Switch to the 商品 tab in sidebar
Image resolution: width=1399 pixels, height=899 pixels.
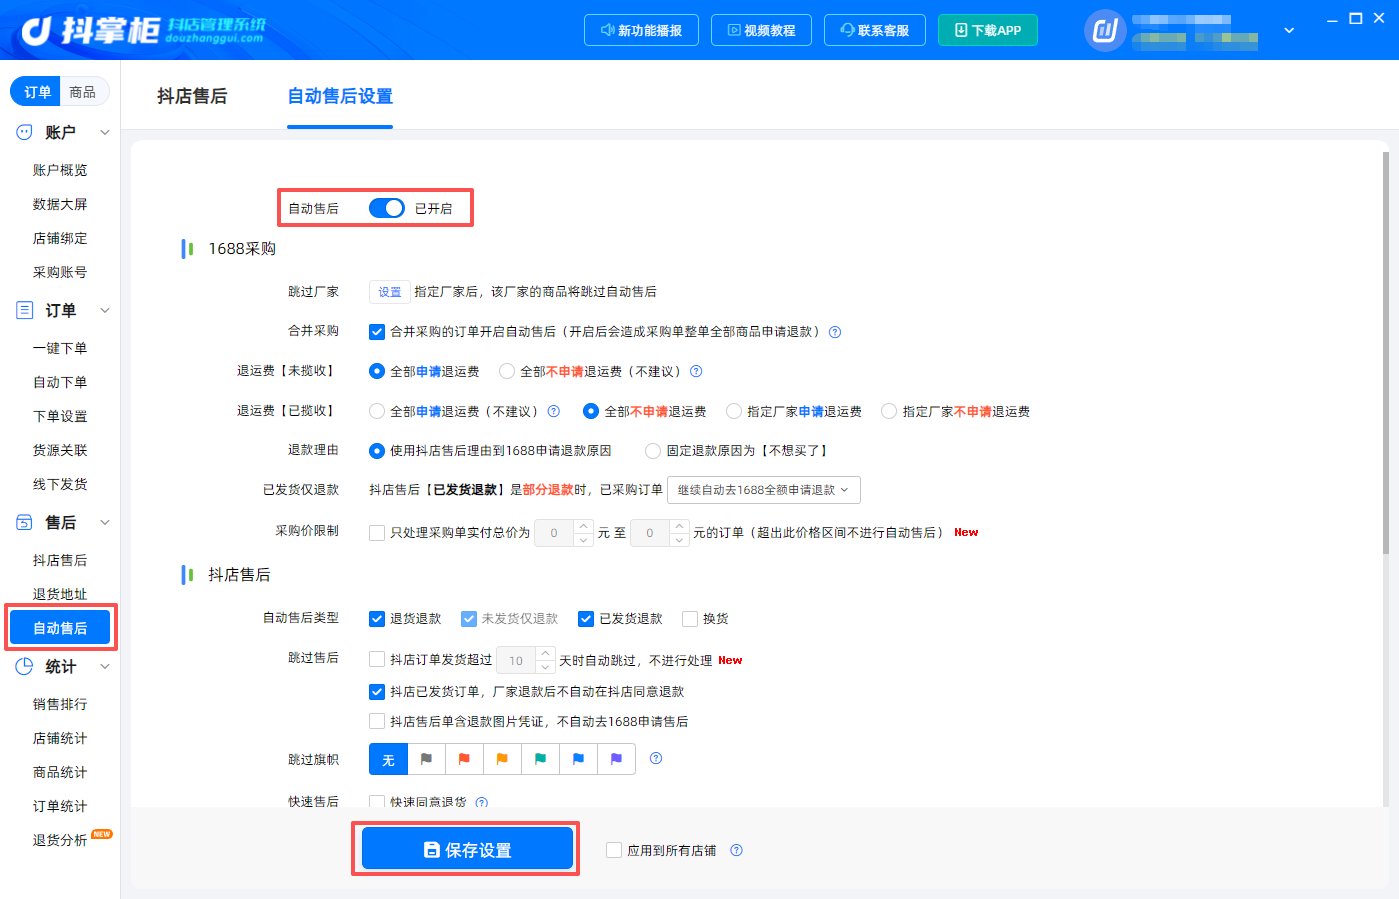pos(83,92)
